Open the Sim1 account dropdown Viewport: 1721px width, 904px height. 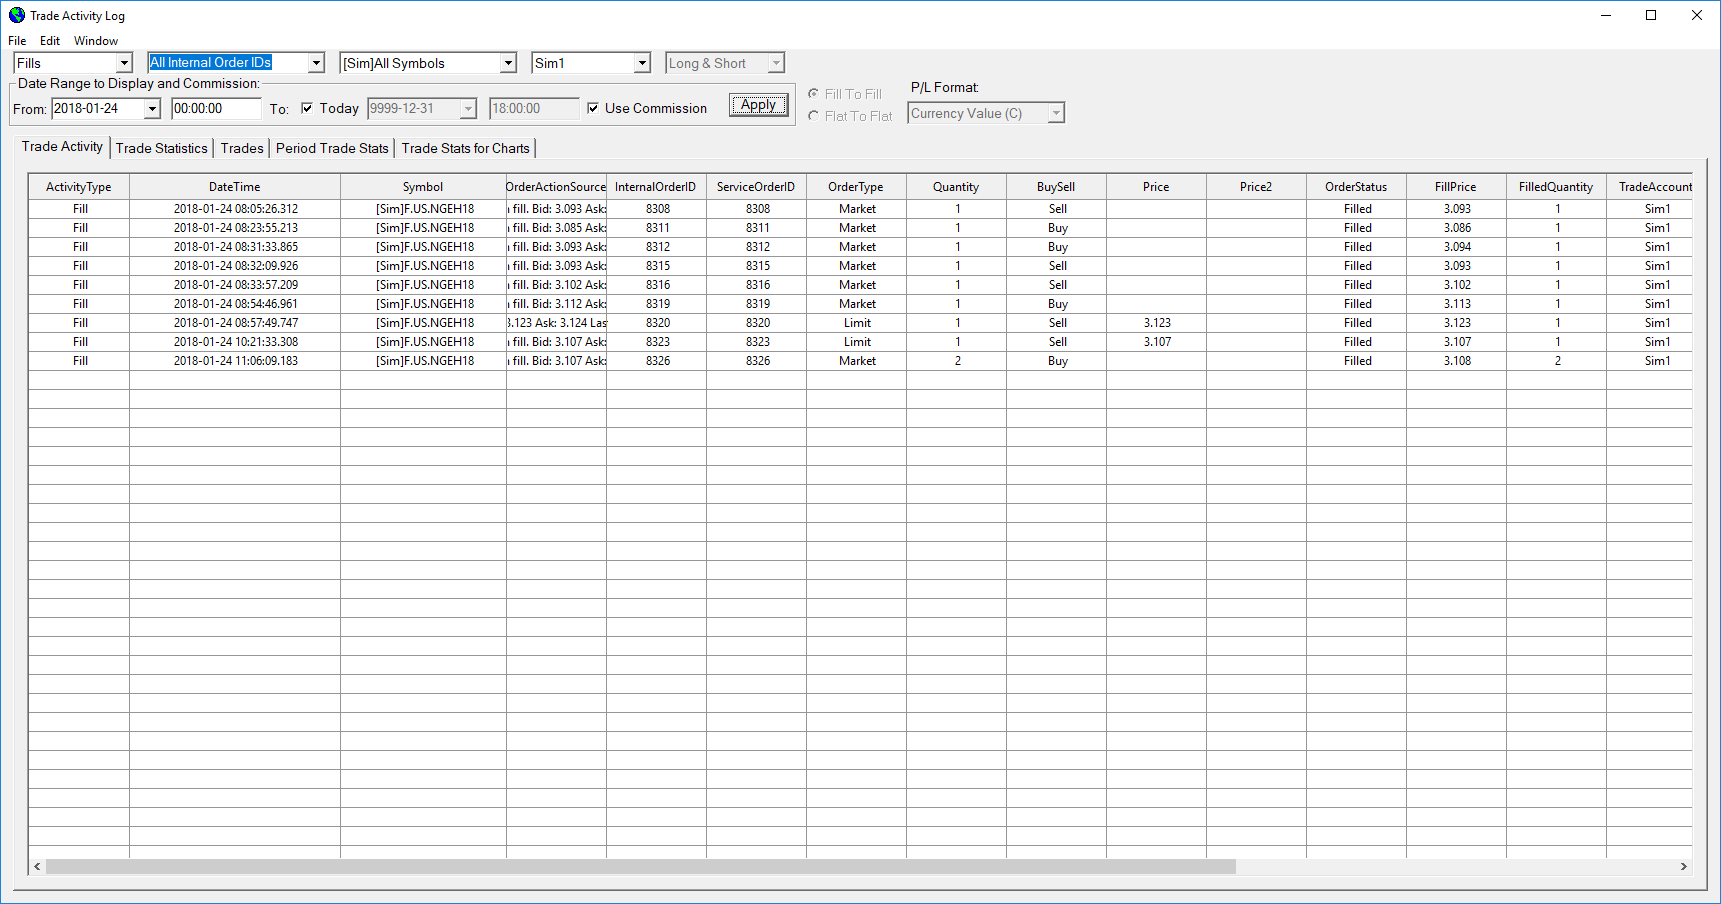(x=642, y=63)
